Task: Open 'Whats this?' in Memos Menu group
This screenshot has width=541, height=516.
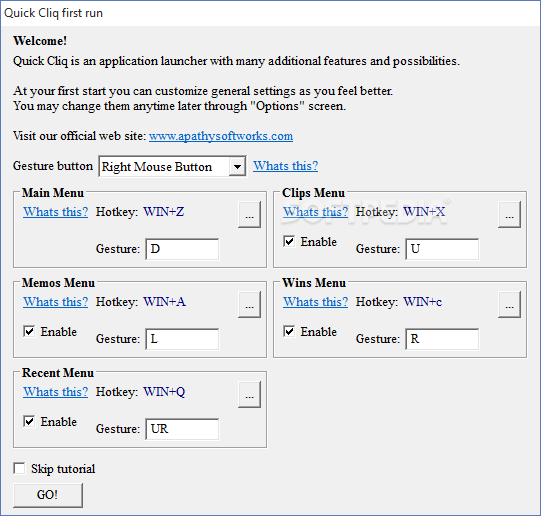Action: point(56,302)
